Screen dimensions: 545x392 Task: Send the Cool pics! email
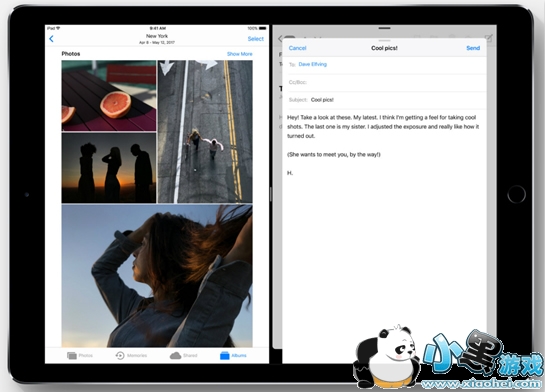click(473, 48)
